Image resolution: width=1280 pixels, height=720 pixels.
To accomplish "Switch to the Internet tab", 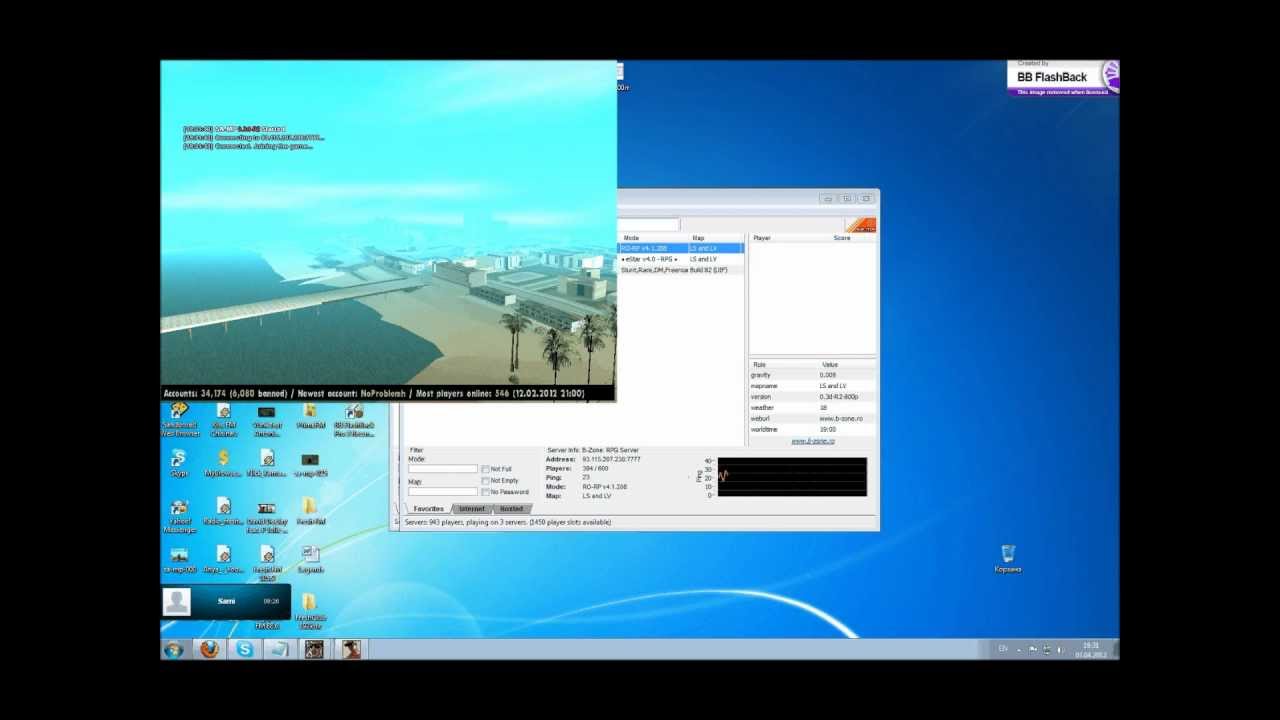I will coord(472,509).
